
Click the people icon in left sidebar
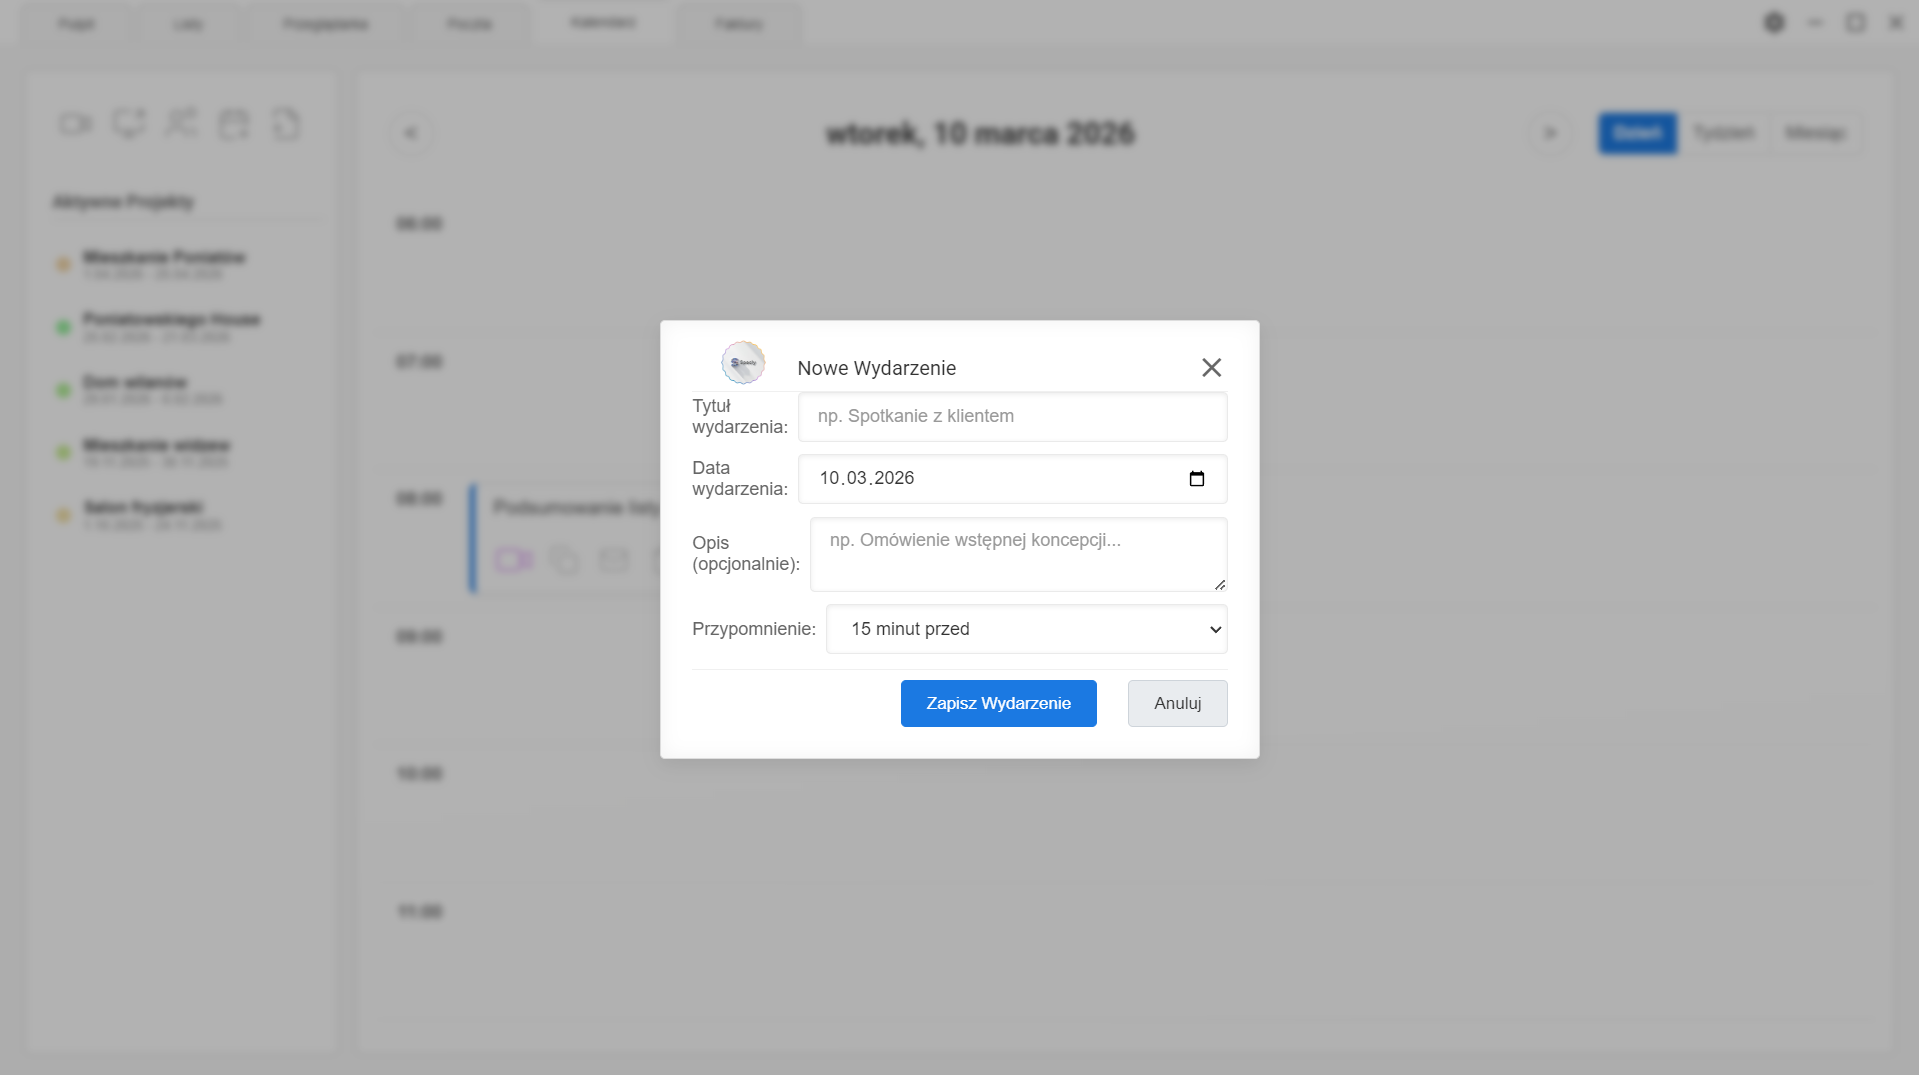click(181, 125)
